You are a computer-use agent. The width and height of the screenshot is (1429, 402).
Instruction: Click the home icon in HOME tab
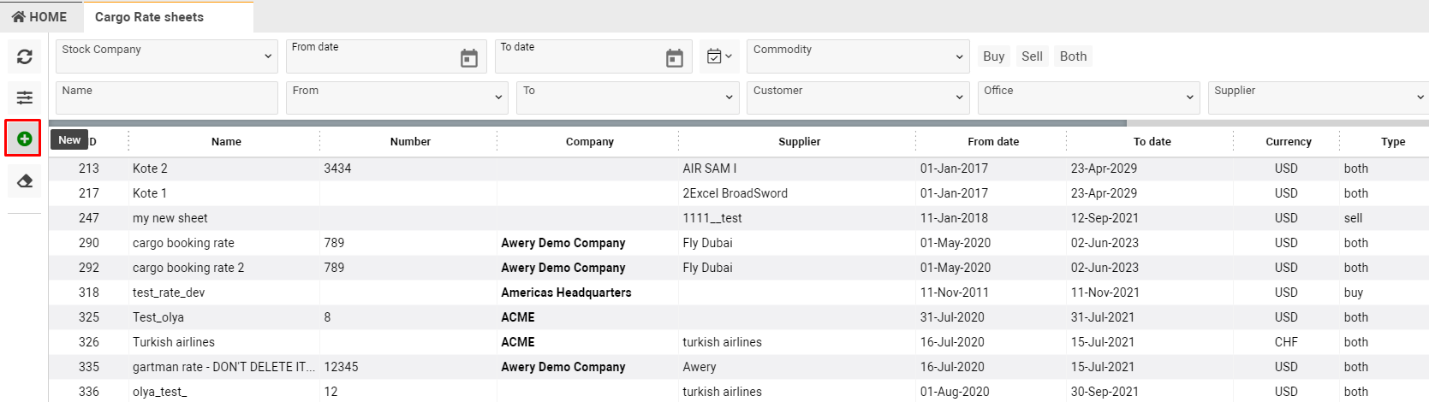pos(18,17)
